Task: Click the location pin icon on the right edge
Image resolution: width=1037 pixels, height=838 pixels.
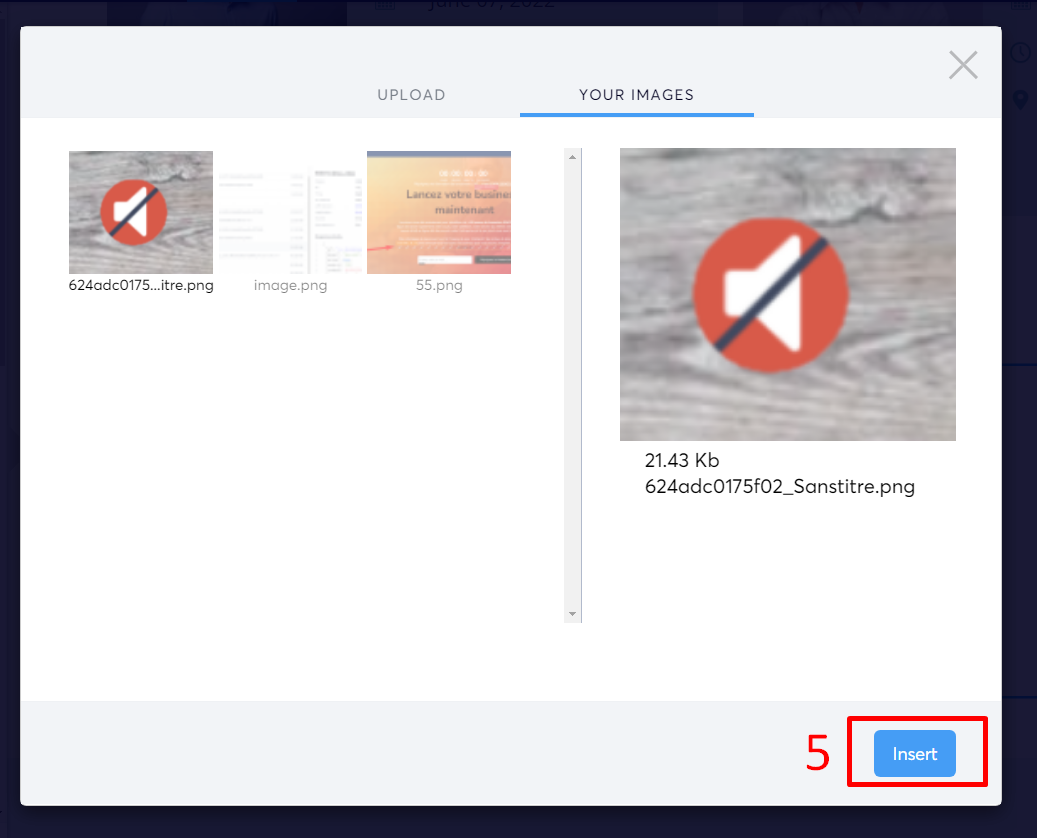Action: pos(1019,100)
